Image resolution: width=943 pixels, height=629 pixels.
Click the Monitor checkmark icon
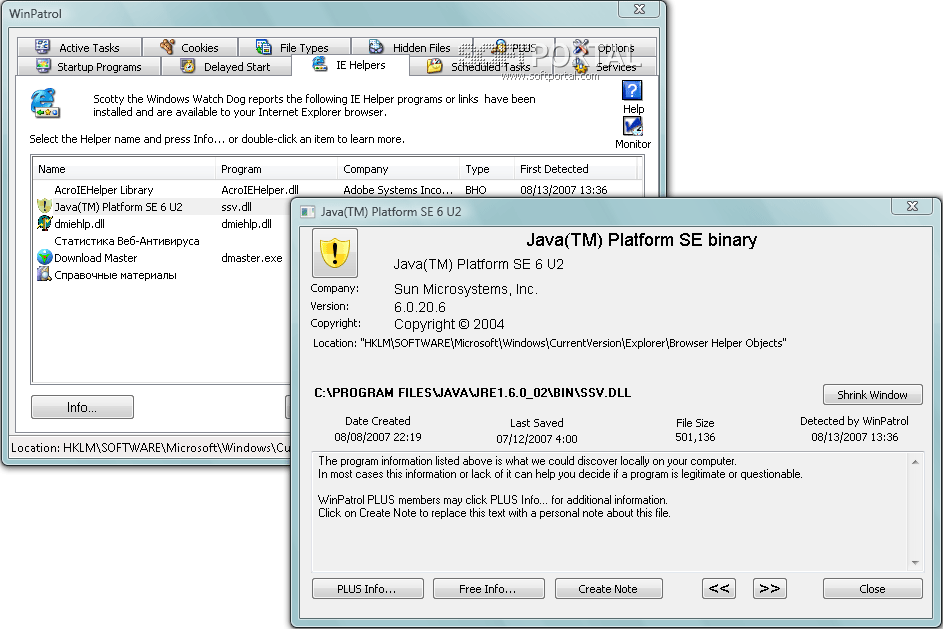pos(633,126)
